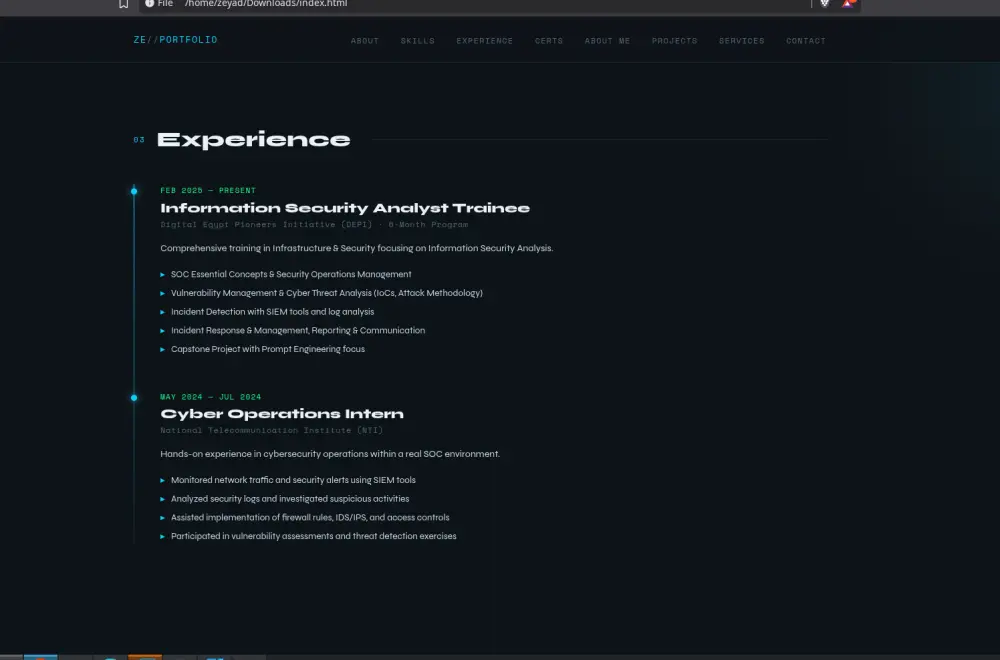The width and height of the screenshot is (1000, 660).
Task: Click the ZE//PORTFOLIO logo
Action: (x=175, y=40)
